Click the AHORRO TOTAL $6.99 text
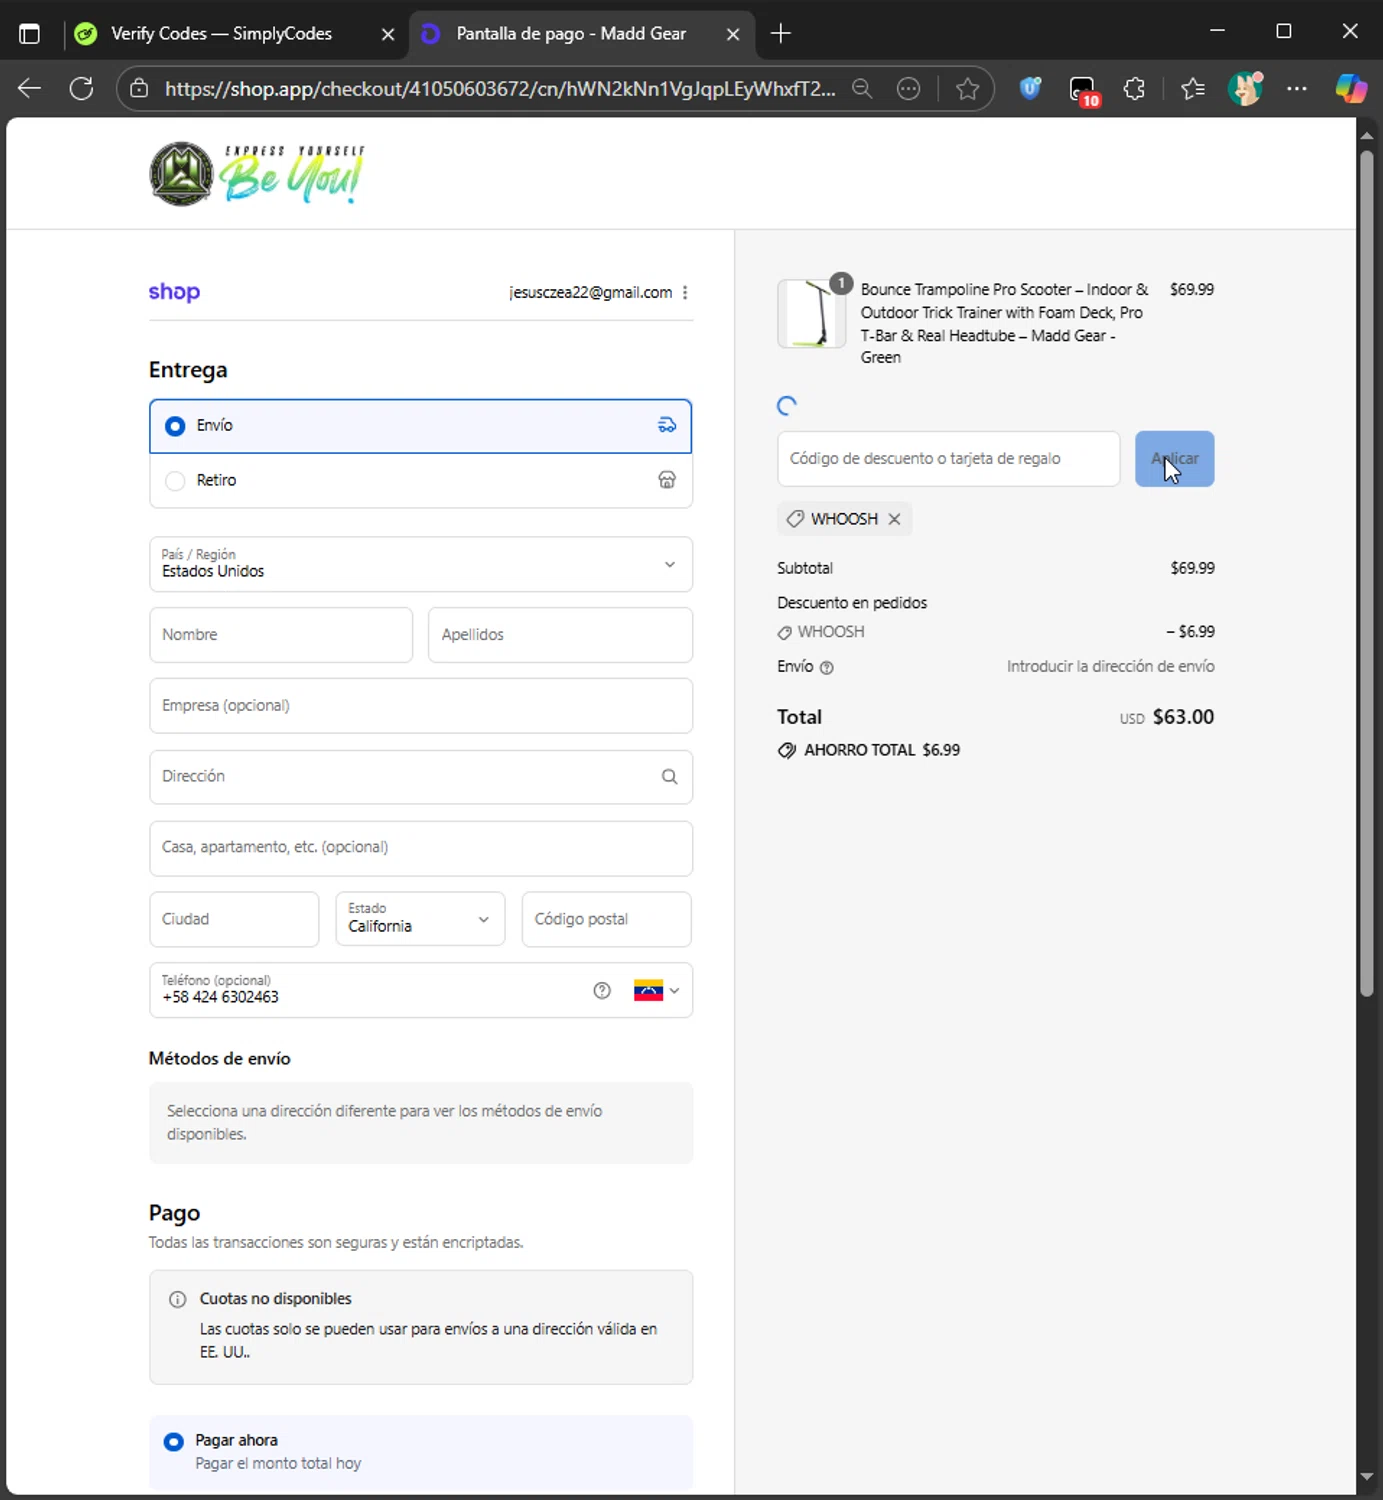Screen dimensions: 1383x1500 (881, 750)
